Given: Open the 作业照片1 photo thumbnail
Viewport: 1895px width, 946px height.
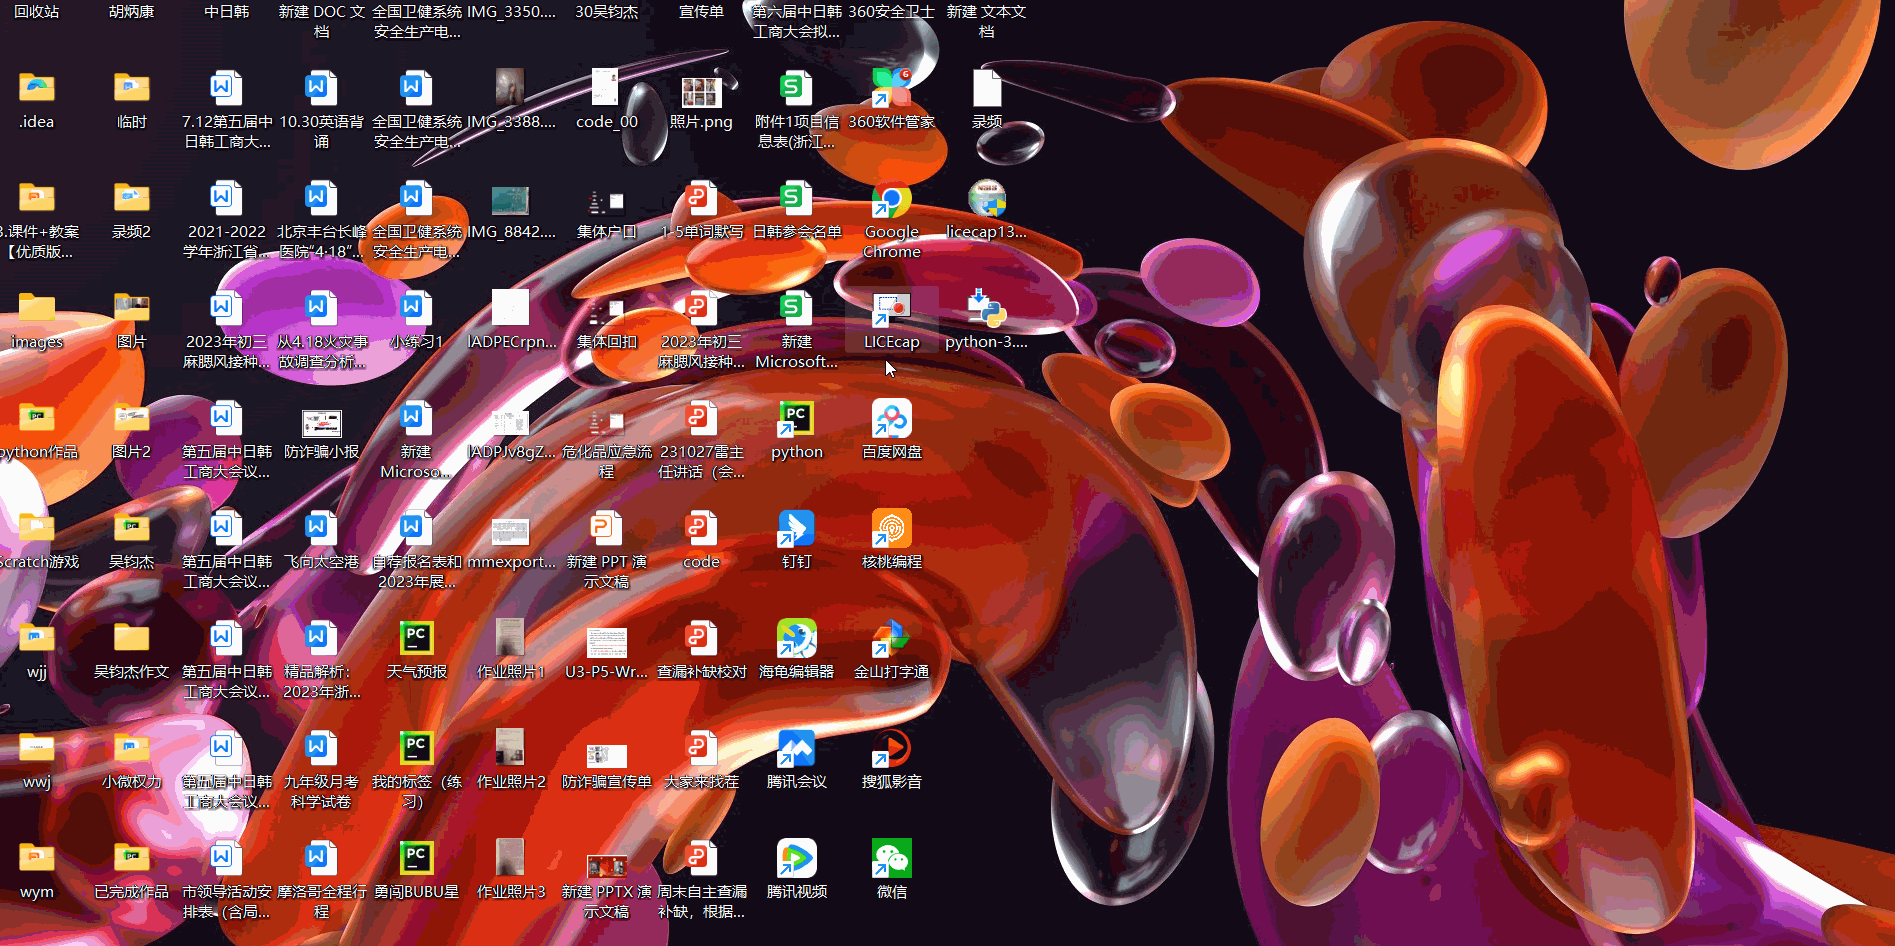Looking at the screenshot, I should pyautogui.click(x=510, y=638).
